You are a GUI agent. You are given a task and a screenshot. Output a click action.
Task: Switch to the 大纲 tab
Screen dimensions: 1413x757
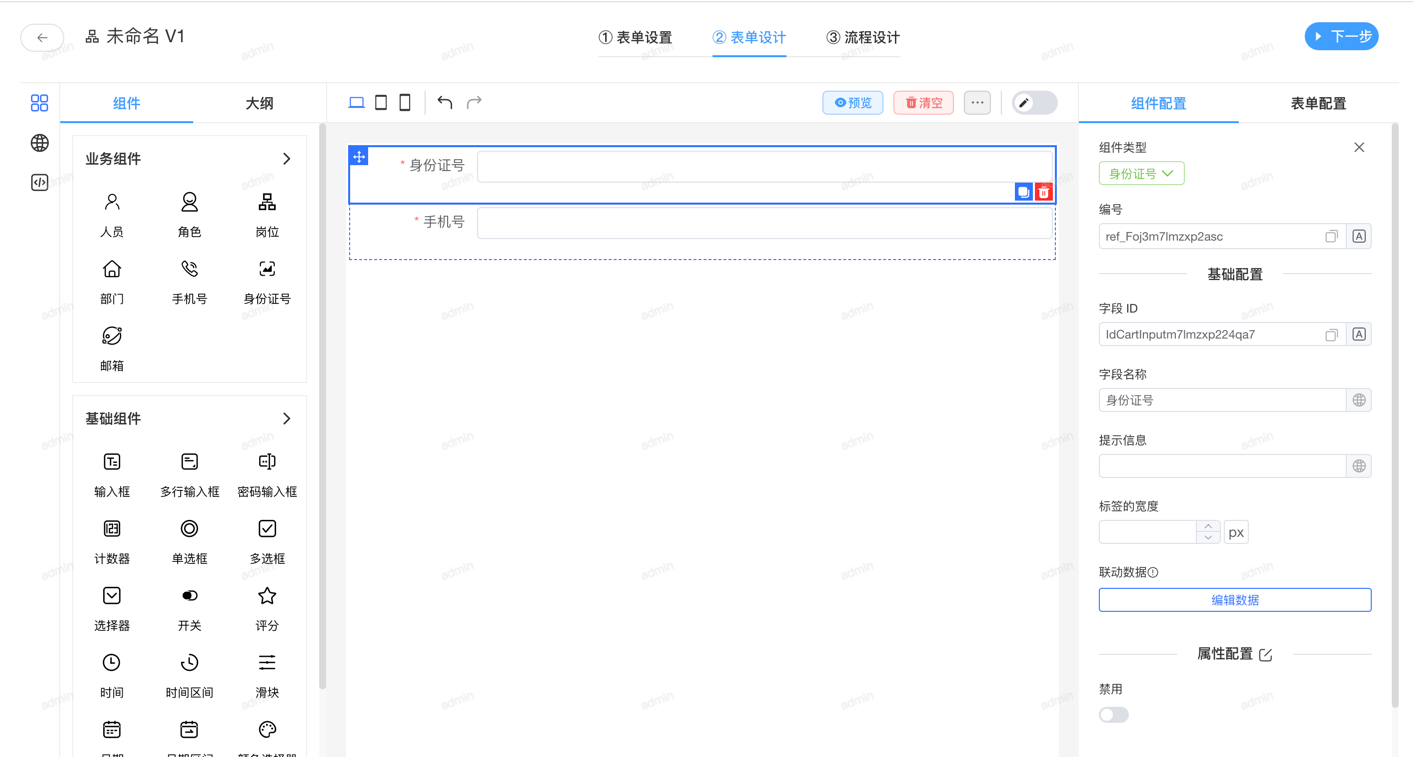coord(259,103)
